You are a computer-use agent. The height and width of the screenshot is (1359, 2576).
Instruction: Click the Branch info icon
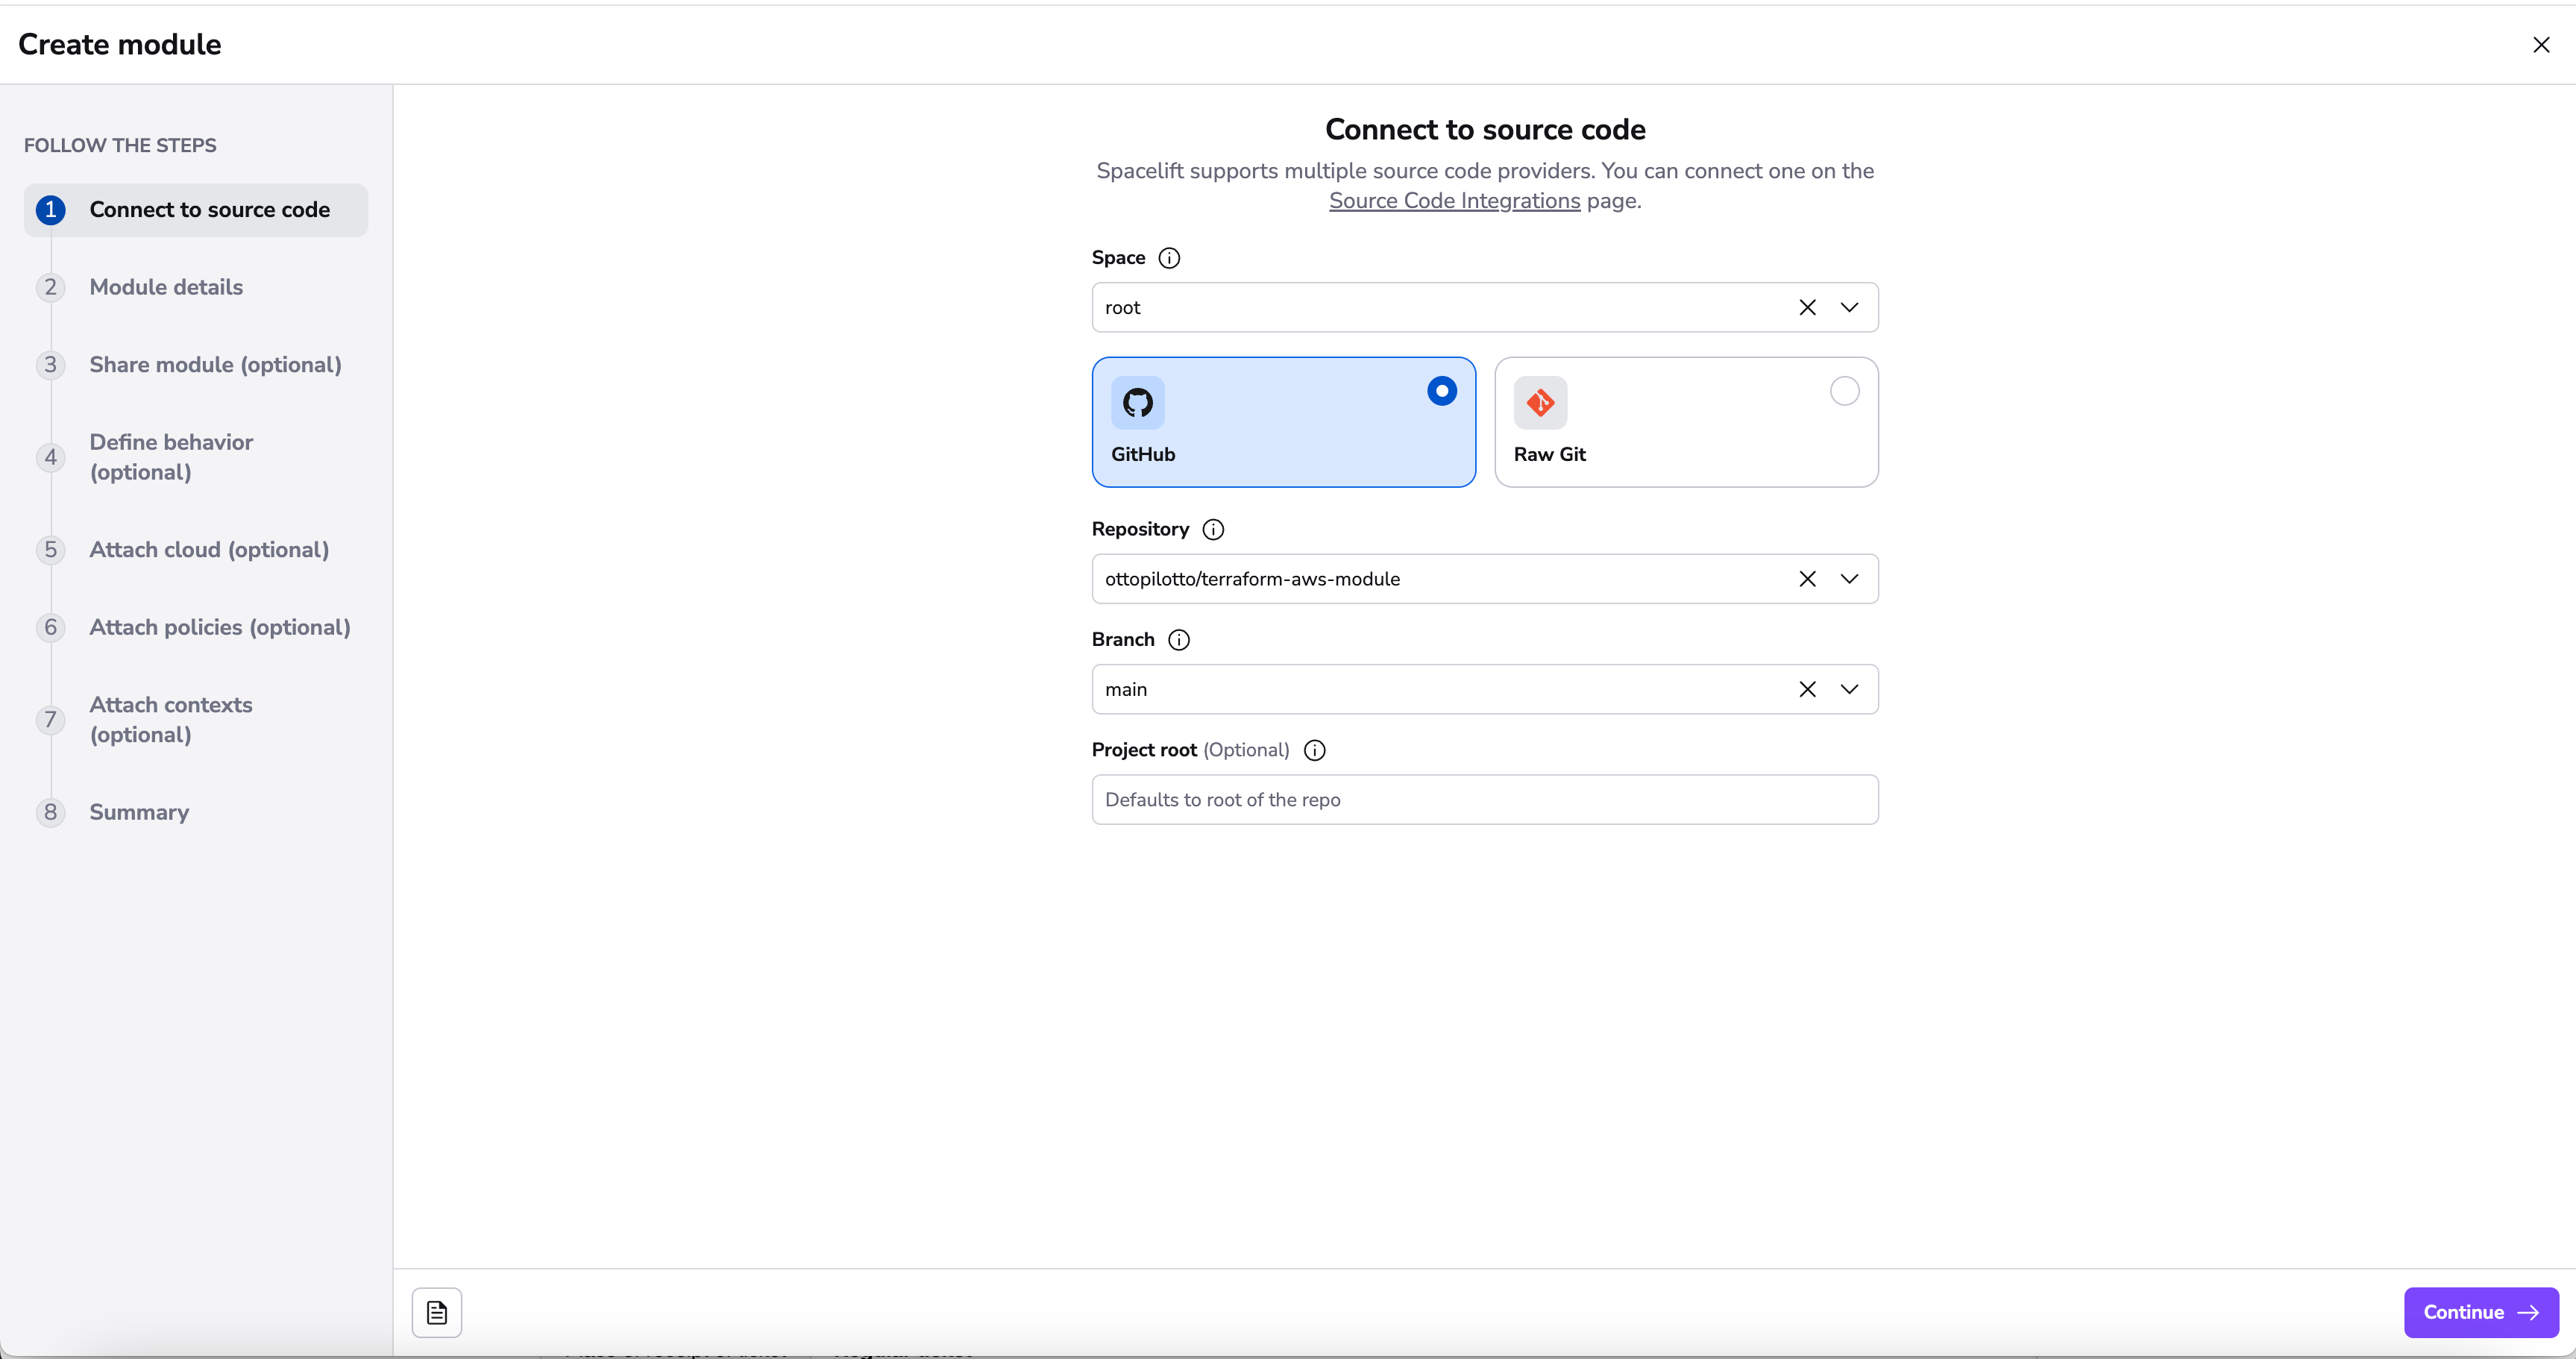coord(1179,640)
